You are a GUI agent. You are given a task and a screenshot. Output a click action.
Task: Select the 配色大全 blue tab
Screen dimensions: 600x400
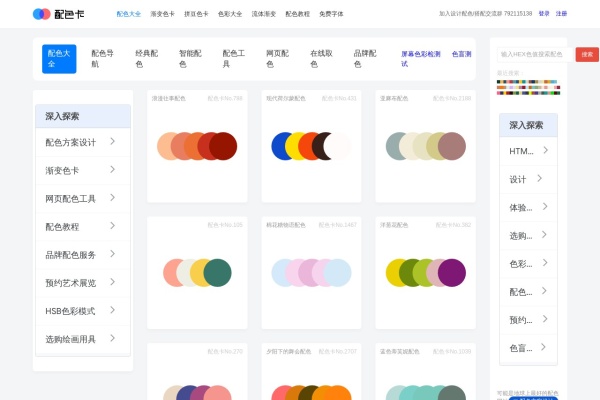59,59
